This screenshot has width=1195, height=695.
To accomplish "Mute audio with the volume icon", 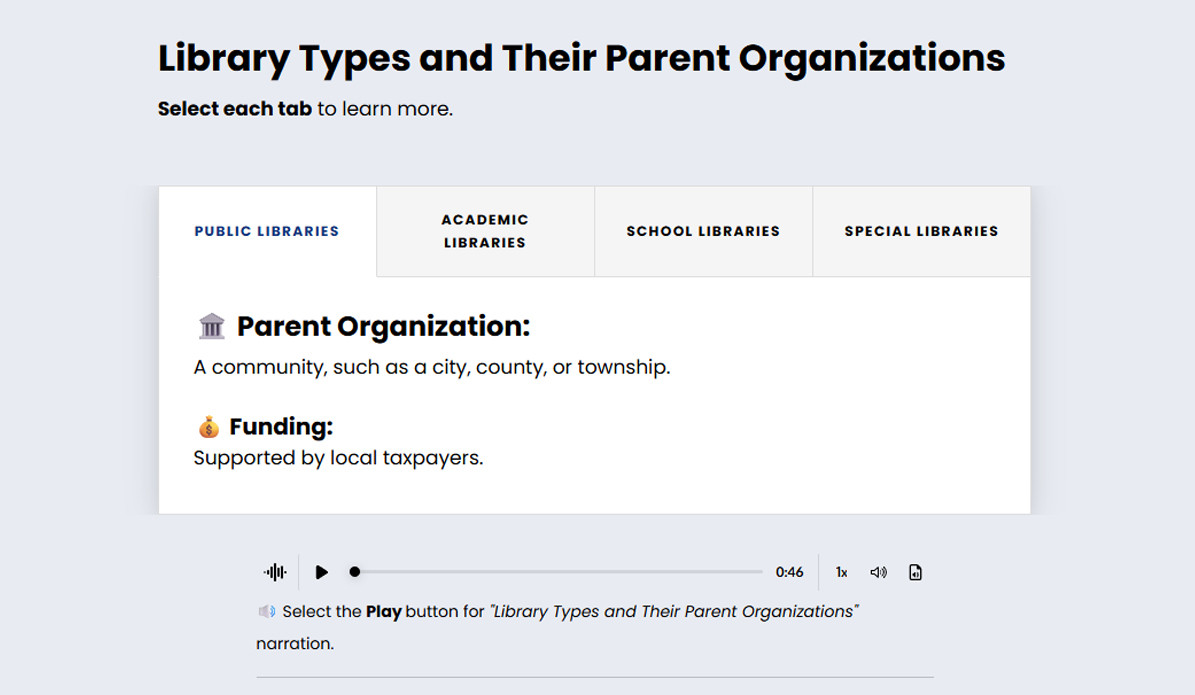I will pyautogui.click(x=878, y=572).
